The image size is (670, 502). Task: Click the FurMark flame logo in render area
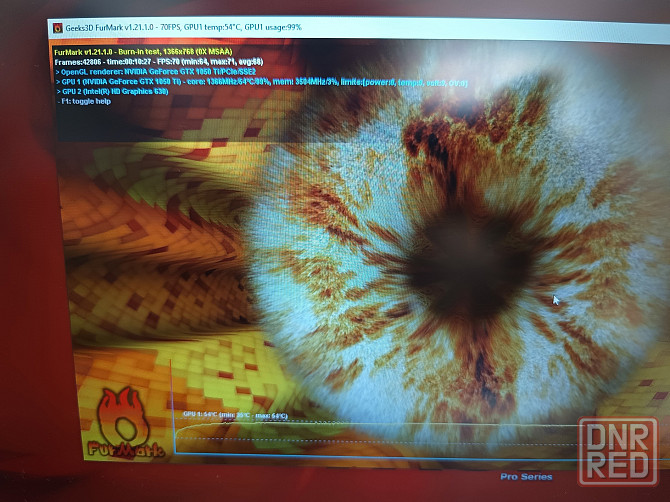pos(124,423)
